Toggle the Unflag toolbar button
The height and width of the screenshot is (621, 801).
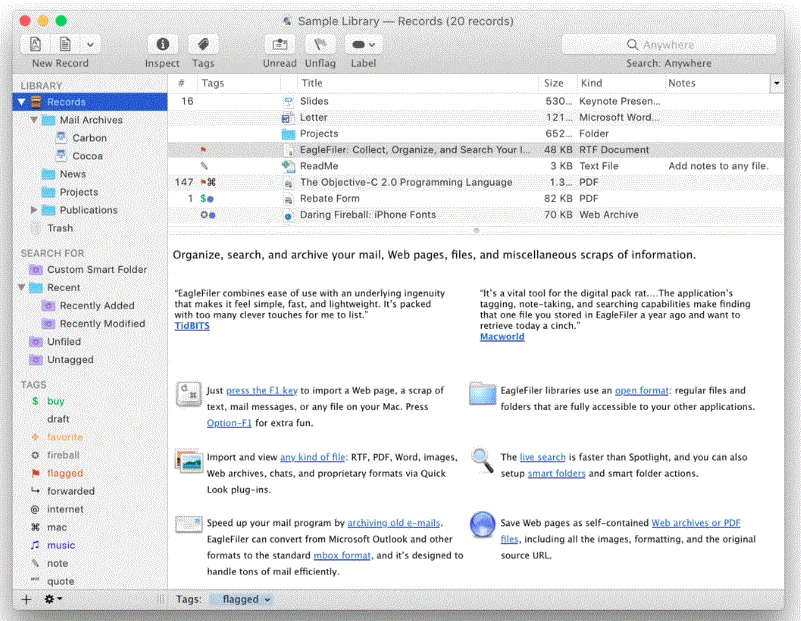coord(320,44)
